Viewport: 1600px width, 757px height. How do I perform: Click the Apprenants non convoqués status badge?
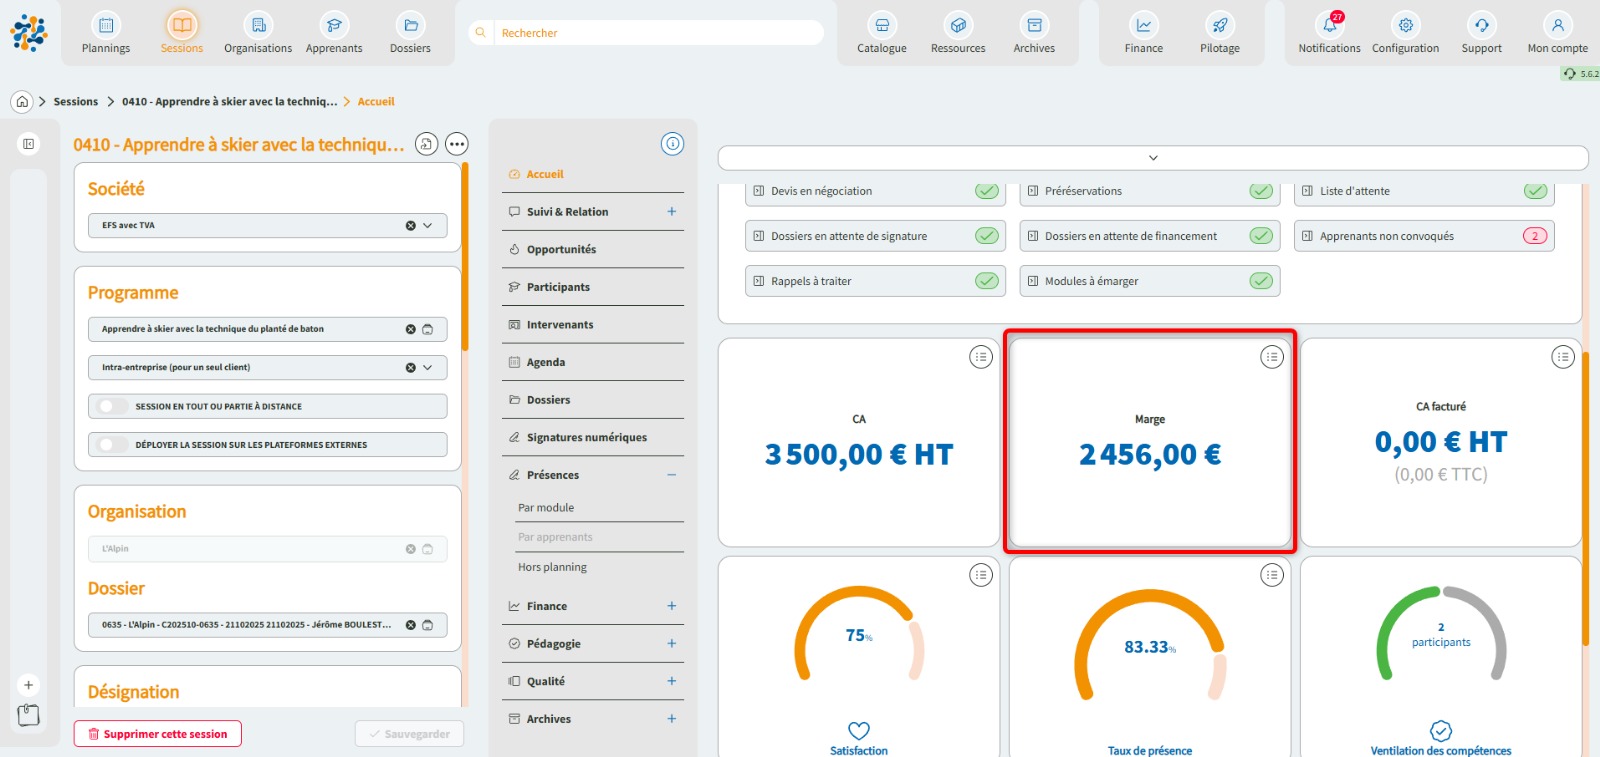pyautogui.click(x=1534, y=236)
